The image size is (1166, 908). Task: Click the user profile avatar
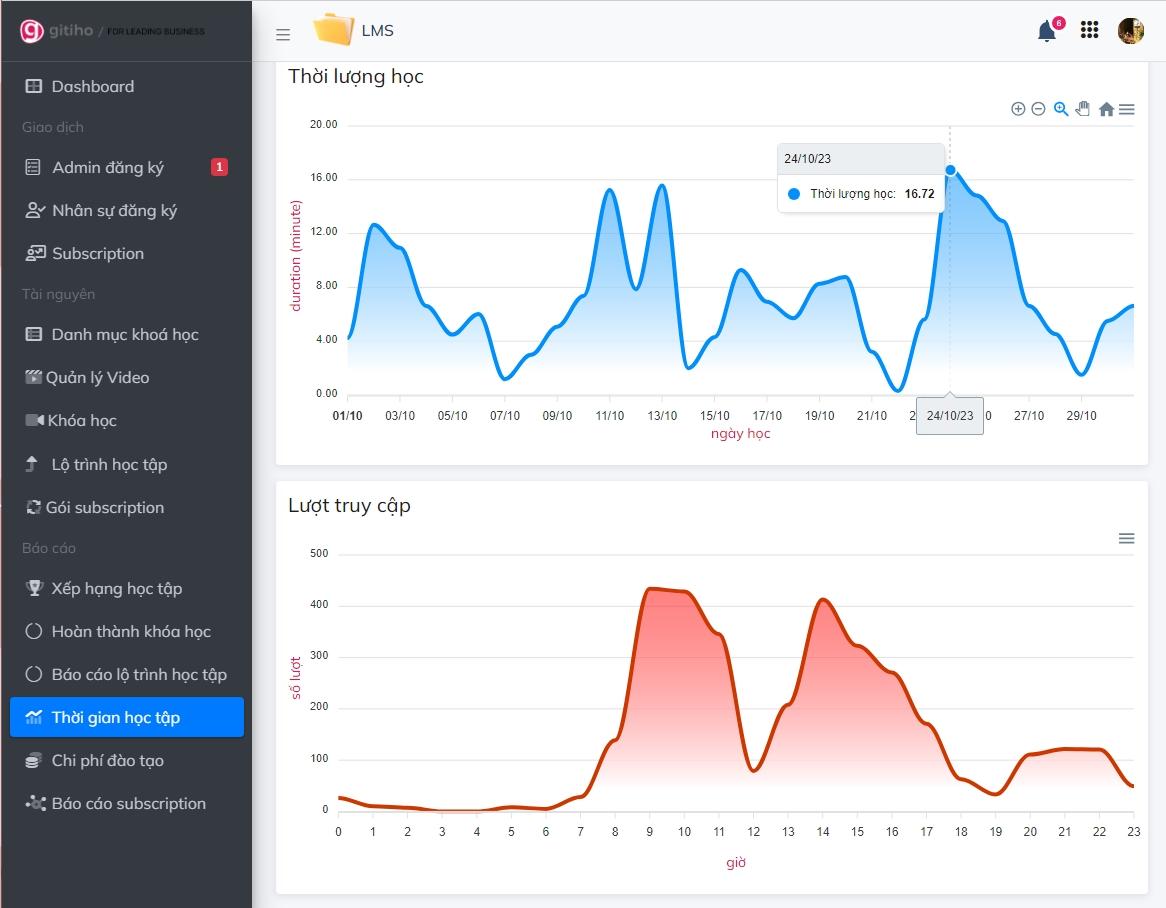click(1130, 31)
